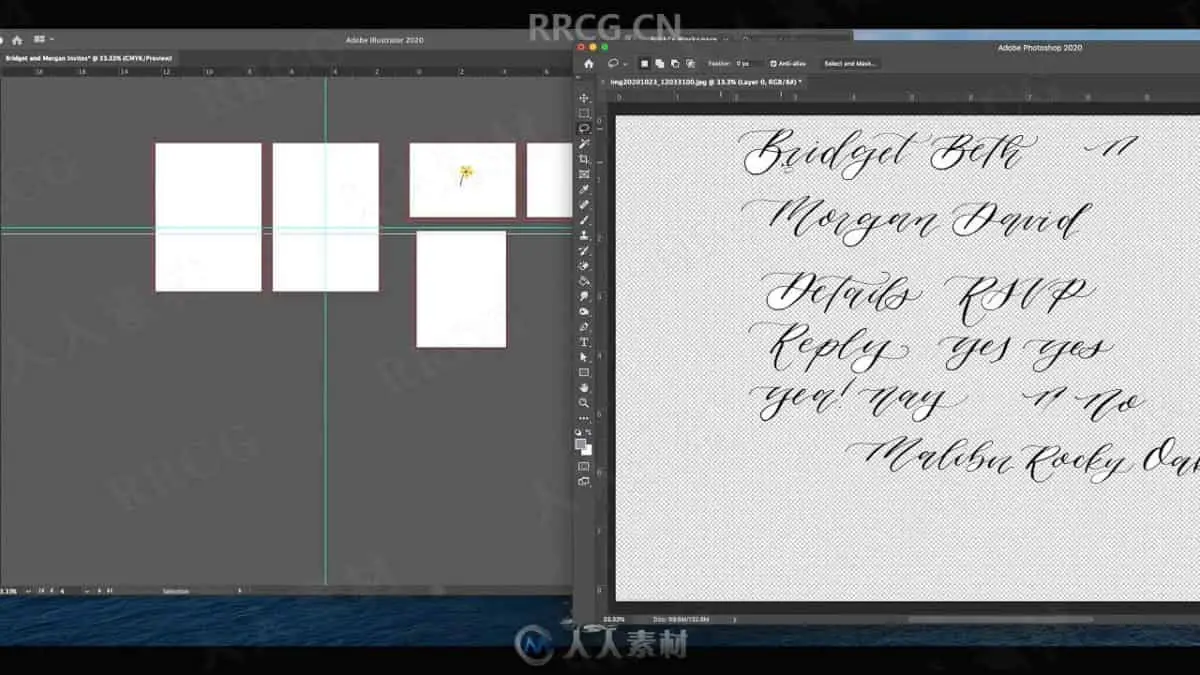Click Photoshop's zoom percentage field
Screen dimensions: 1200x675
pos(615,619)
